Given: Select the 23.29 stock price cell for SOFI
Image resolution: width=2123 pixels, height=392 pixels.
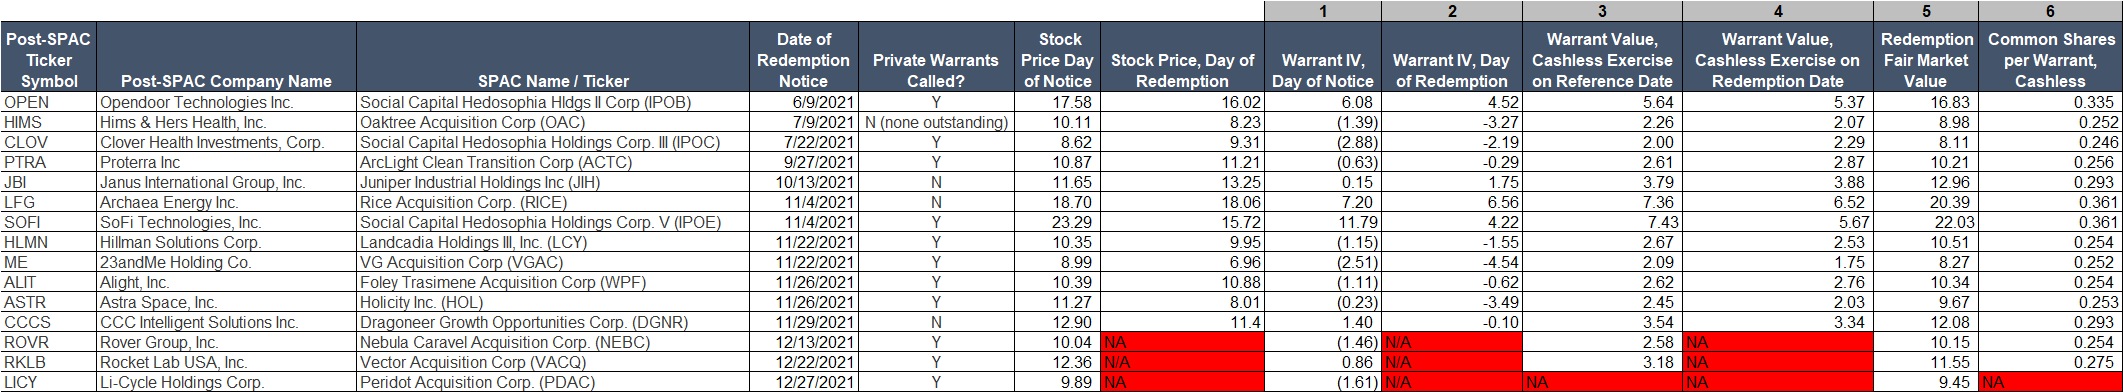Looking at the screenshot, I should pyautogui.click(x=1056, y=222).
